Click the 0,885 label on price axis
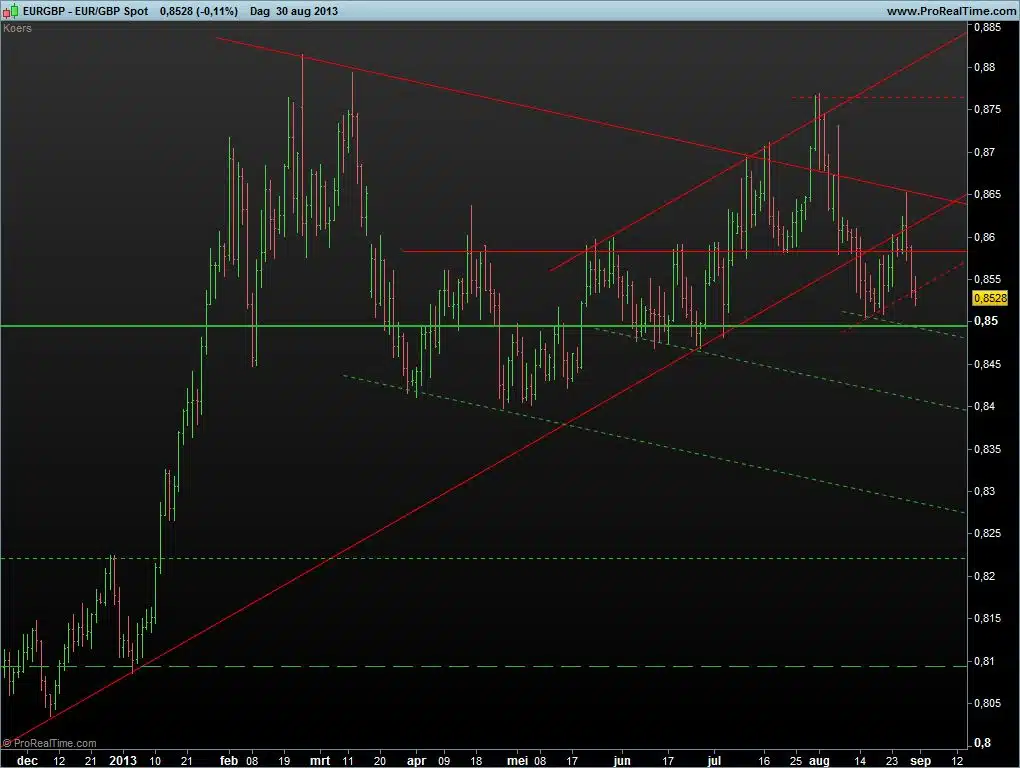1020x768 pixels. [987, 28]
